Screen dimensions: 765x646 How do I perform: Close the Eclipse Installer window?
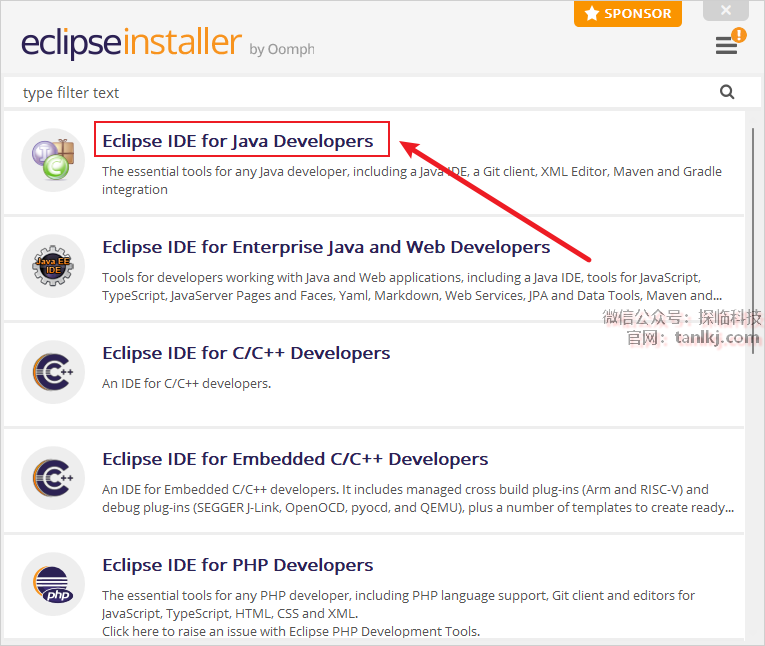click(725, 10)
